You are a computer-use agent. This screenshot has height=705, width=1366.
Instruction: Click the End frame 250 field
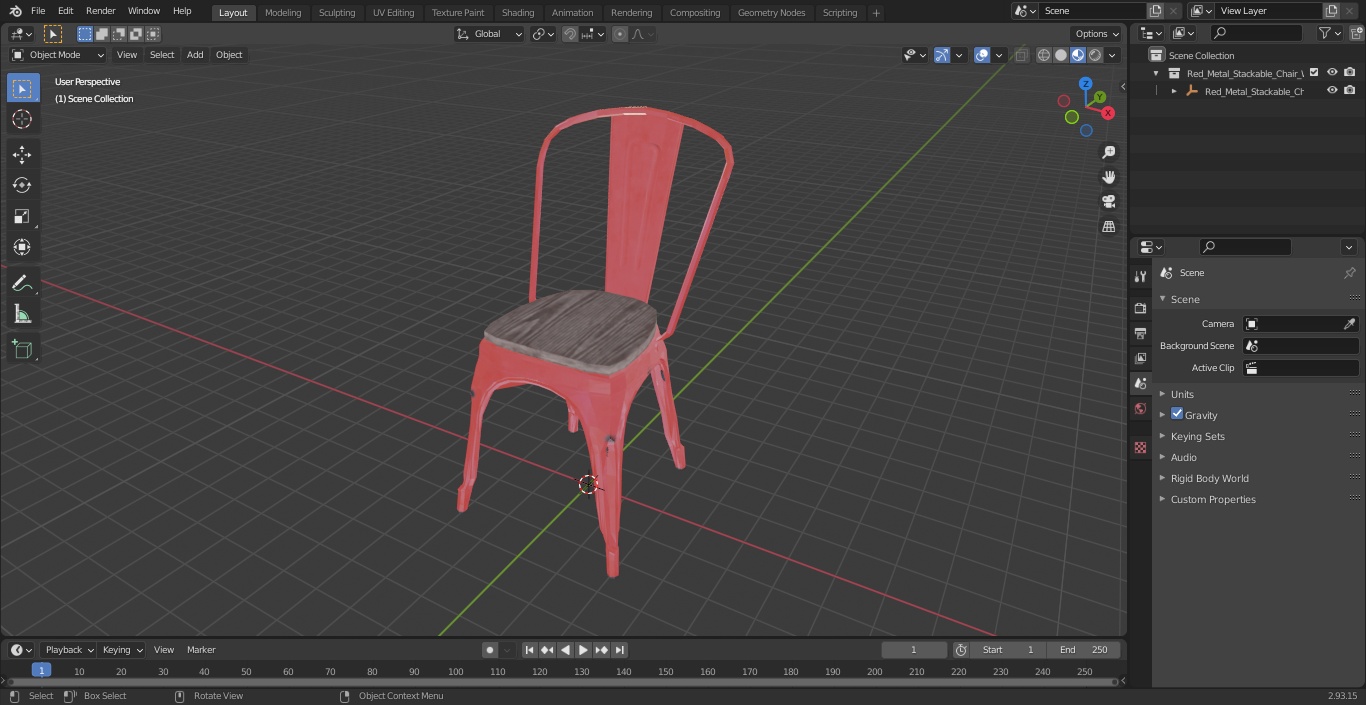coord(1085,650)
